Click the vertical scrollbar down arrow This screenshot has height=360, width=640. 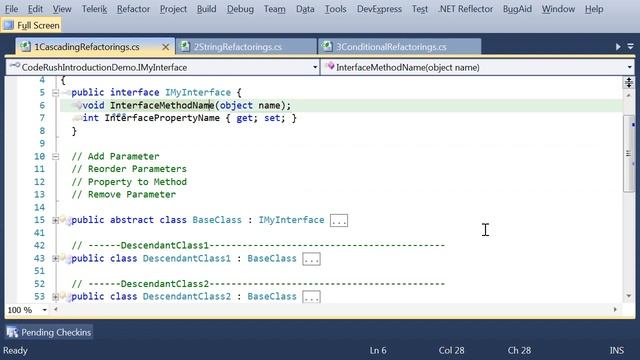[629, 296]
